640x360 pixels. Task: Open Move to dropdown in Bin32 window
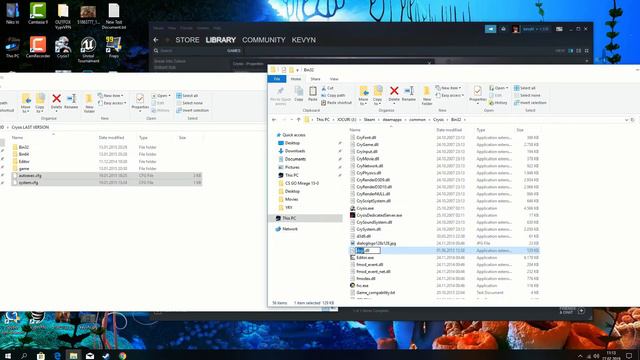pos(363,96)
